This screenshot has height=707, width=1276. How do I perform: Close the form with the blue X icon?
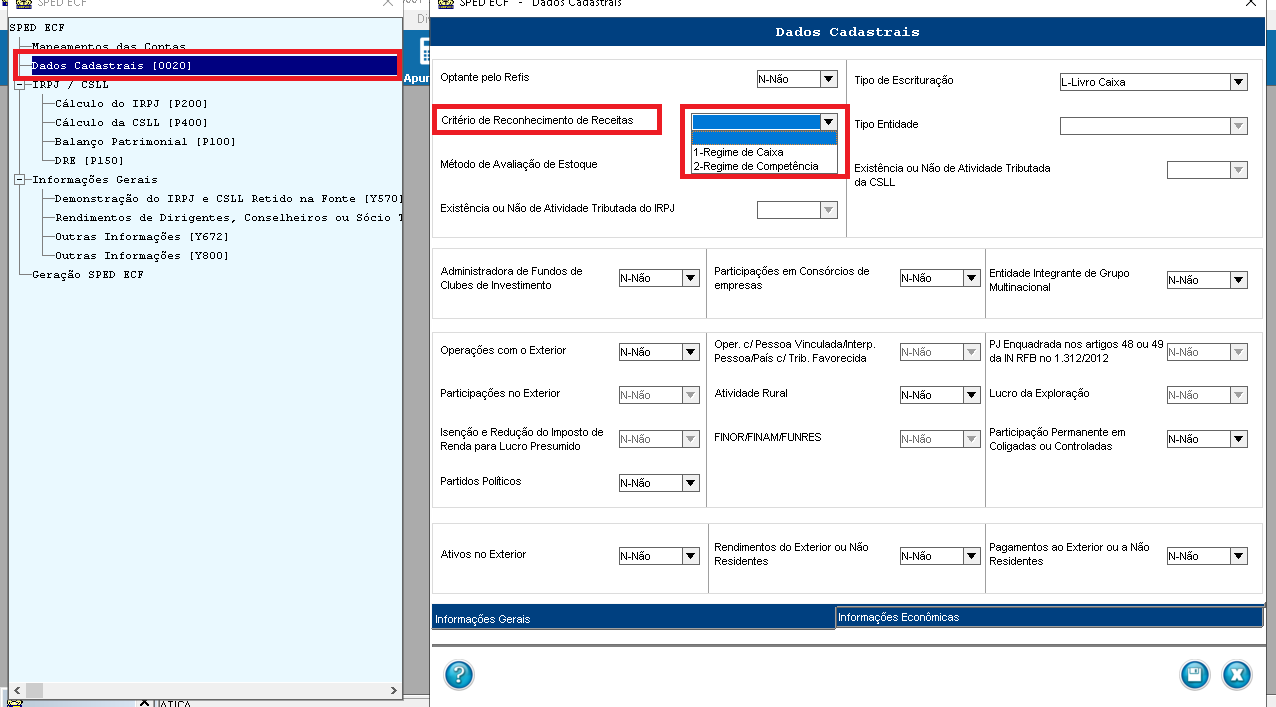pos(1237,674)
